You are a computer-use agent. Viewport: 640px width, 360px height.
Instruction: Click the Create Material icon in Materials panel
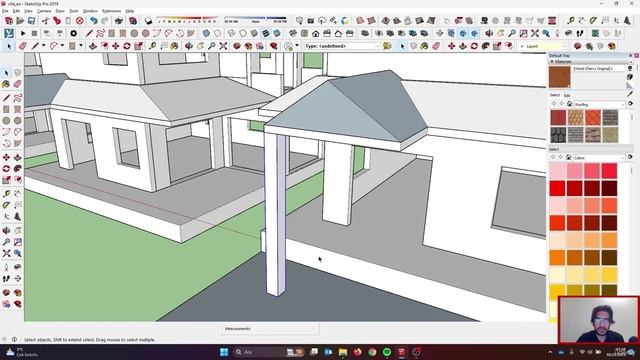coord(630,77)
